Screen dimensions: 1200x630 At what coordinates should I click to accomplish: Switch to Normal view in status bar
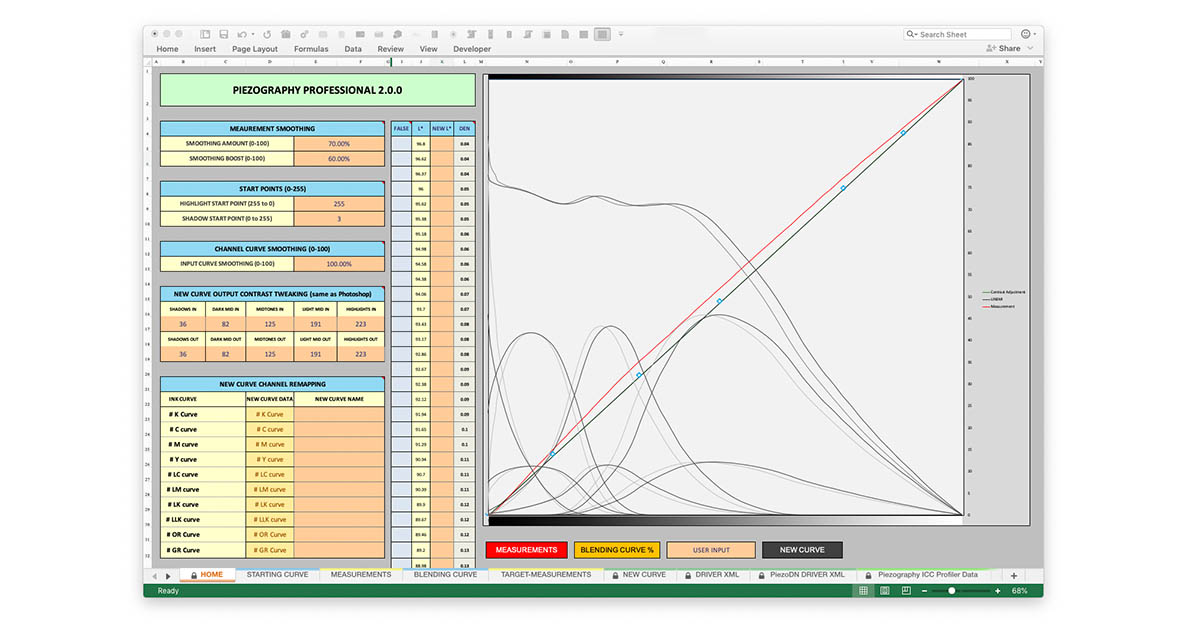863,591
